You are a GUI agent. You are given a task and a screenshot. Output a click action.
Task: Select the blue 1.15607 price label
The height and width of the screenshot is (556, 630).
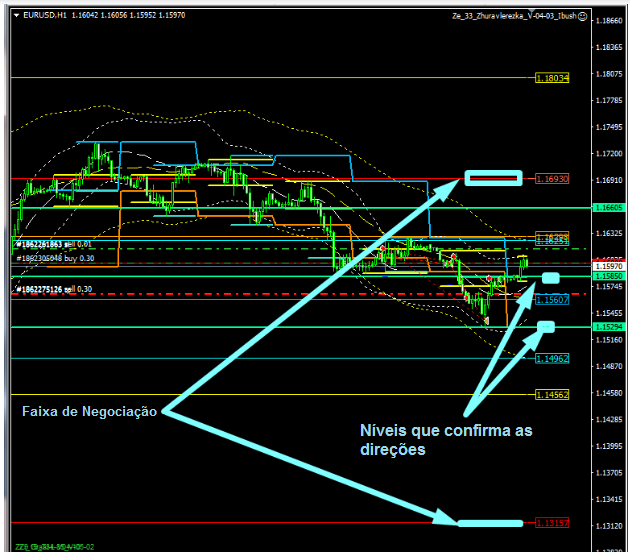pos(552,300)
